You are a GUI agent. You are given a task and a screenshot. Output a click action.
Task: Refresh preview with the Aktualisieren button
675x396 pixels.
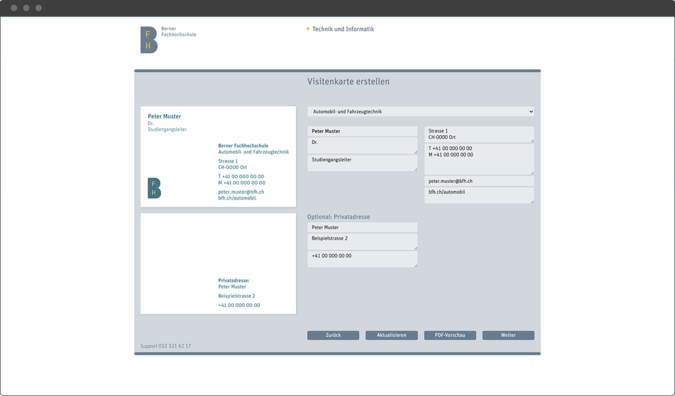click(392, 335)
